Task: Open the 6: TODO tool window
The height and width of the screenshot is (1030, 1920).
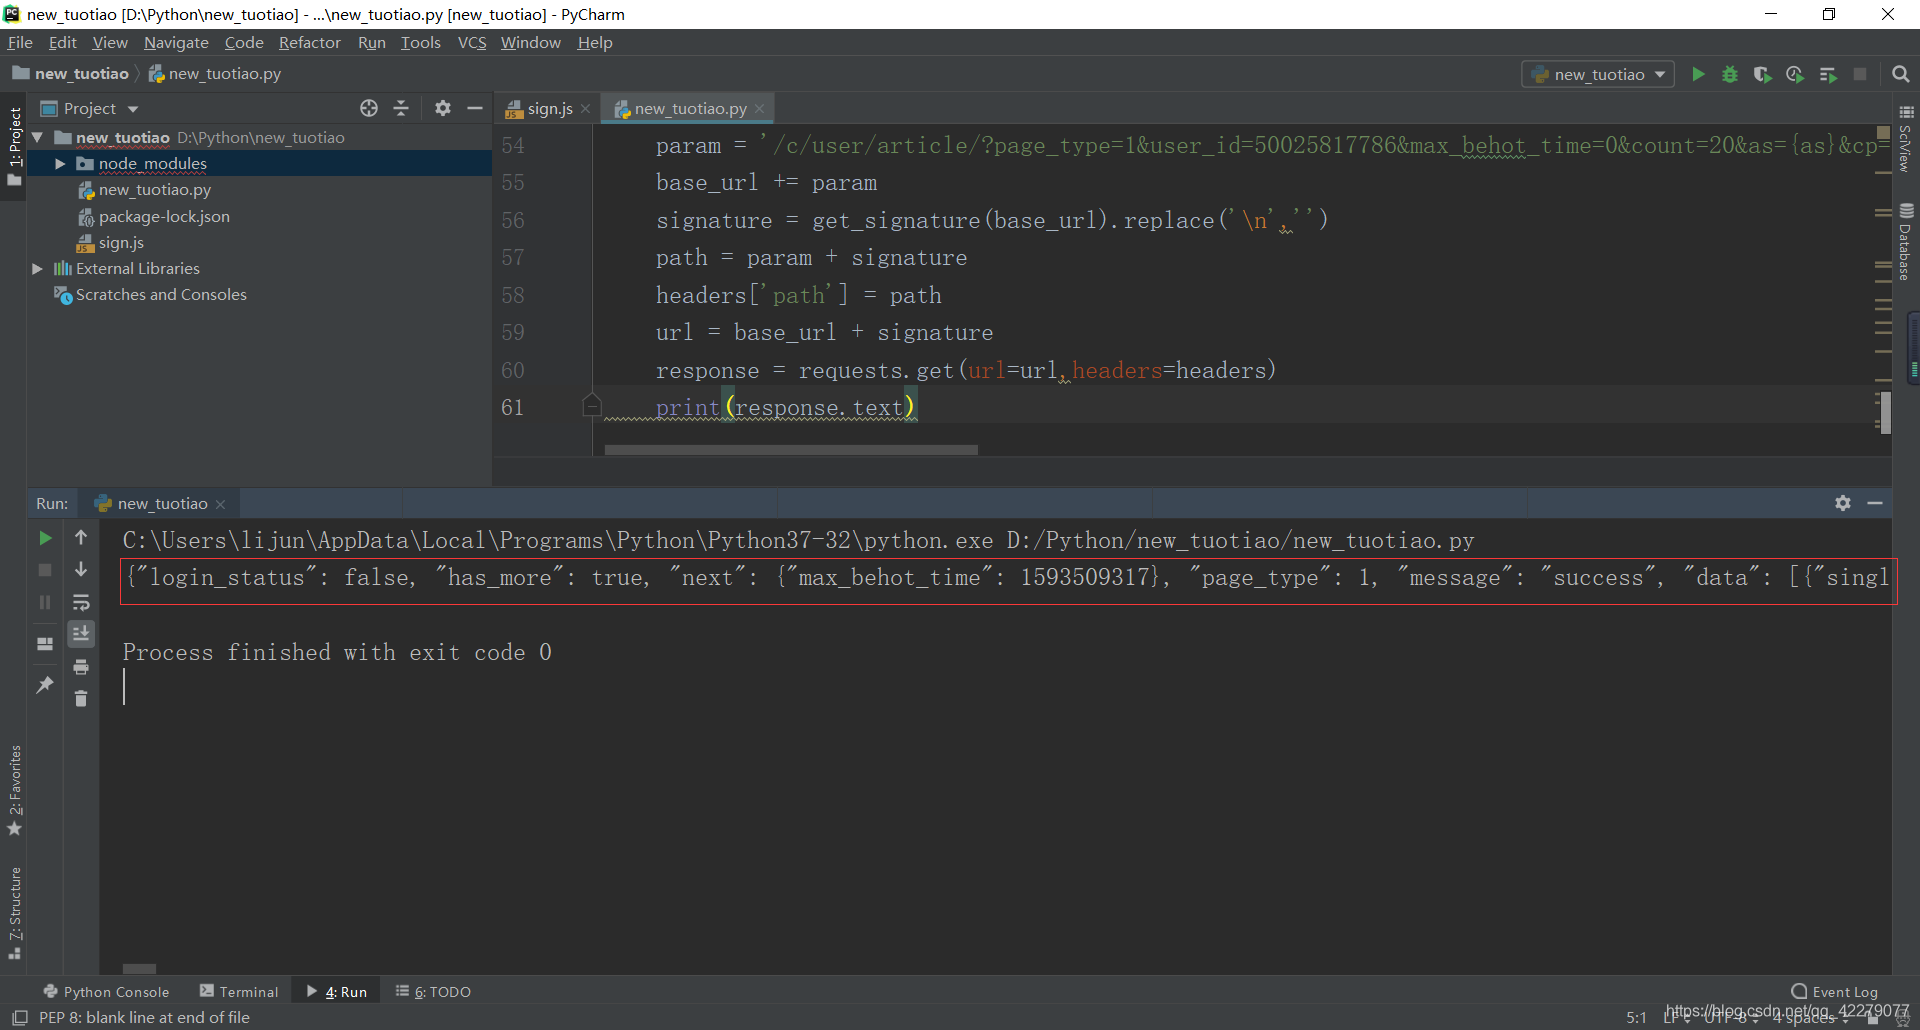Action: click(x=433, y=992)
